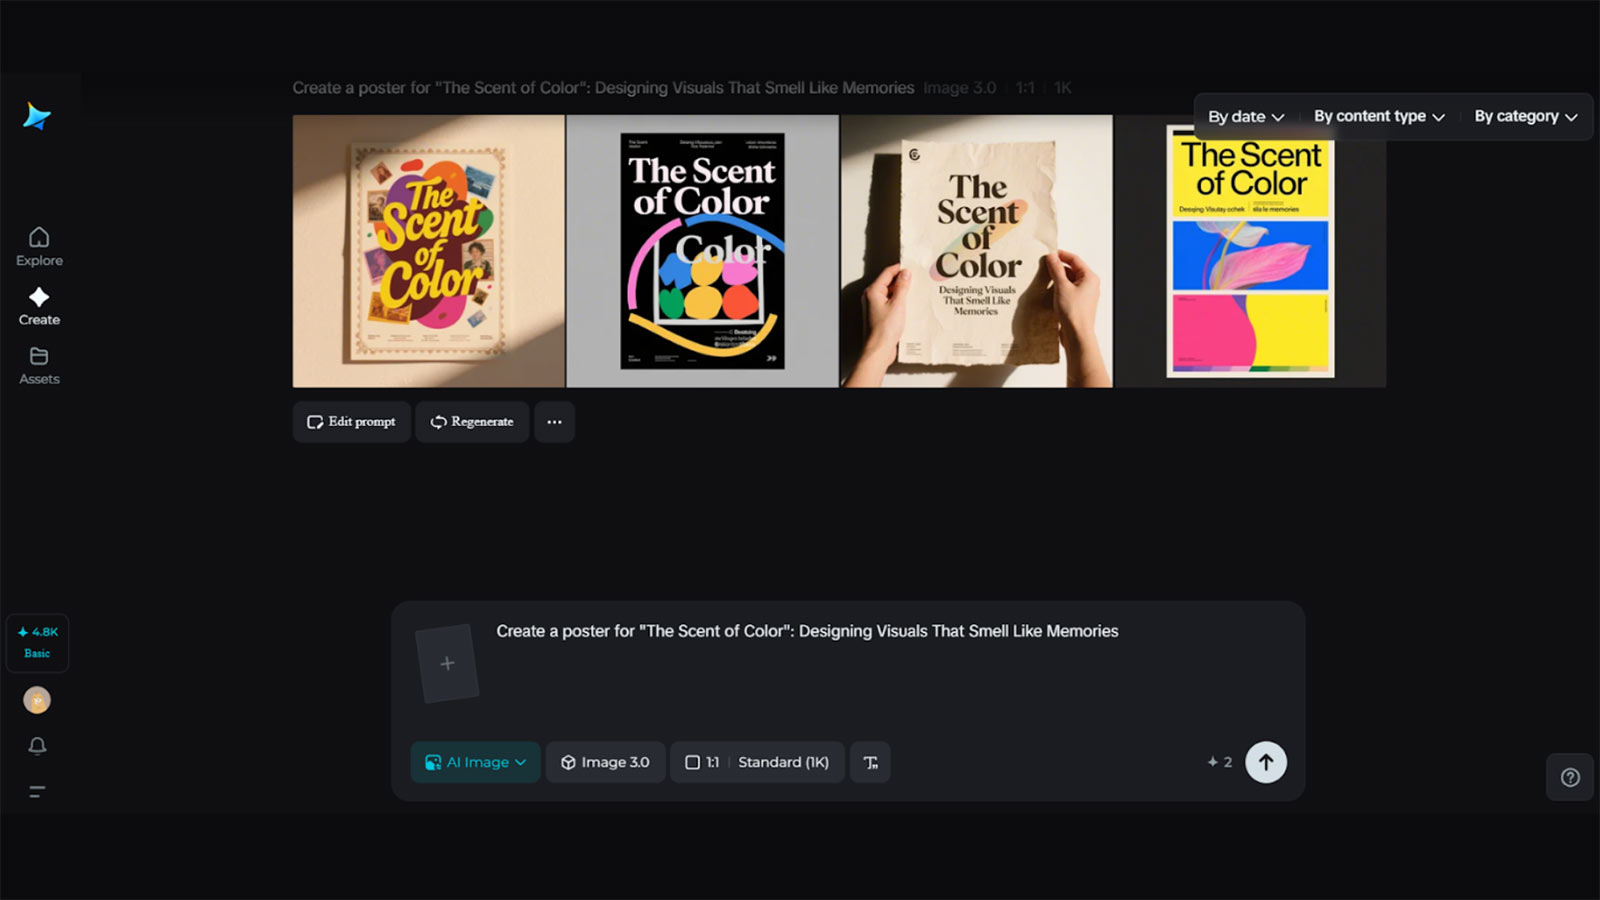Open the more options ellipsis menu
This screenshot has width=1600, height=900.
point(554,421)
